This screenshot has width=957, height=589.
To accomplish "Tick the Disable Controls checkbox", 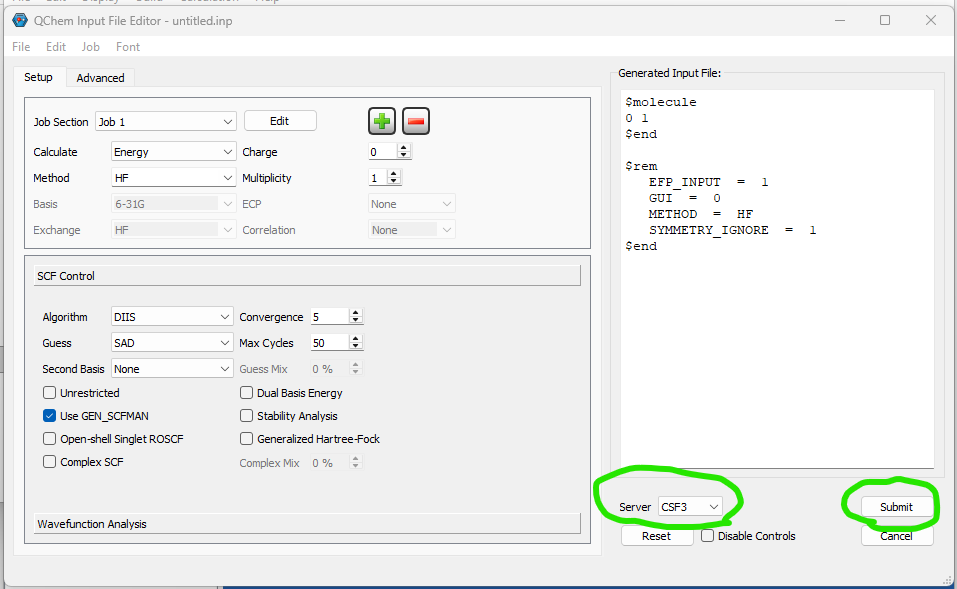I will coord(708,536).
